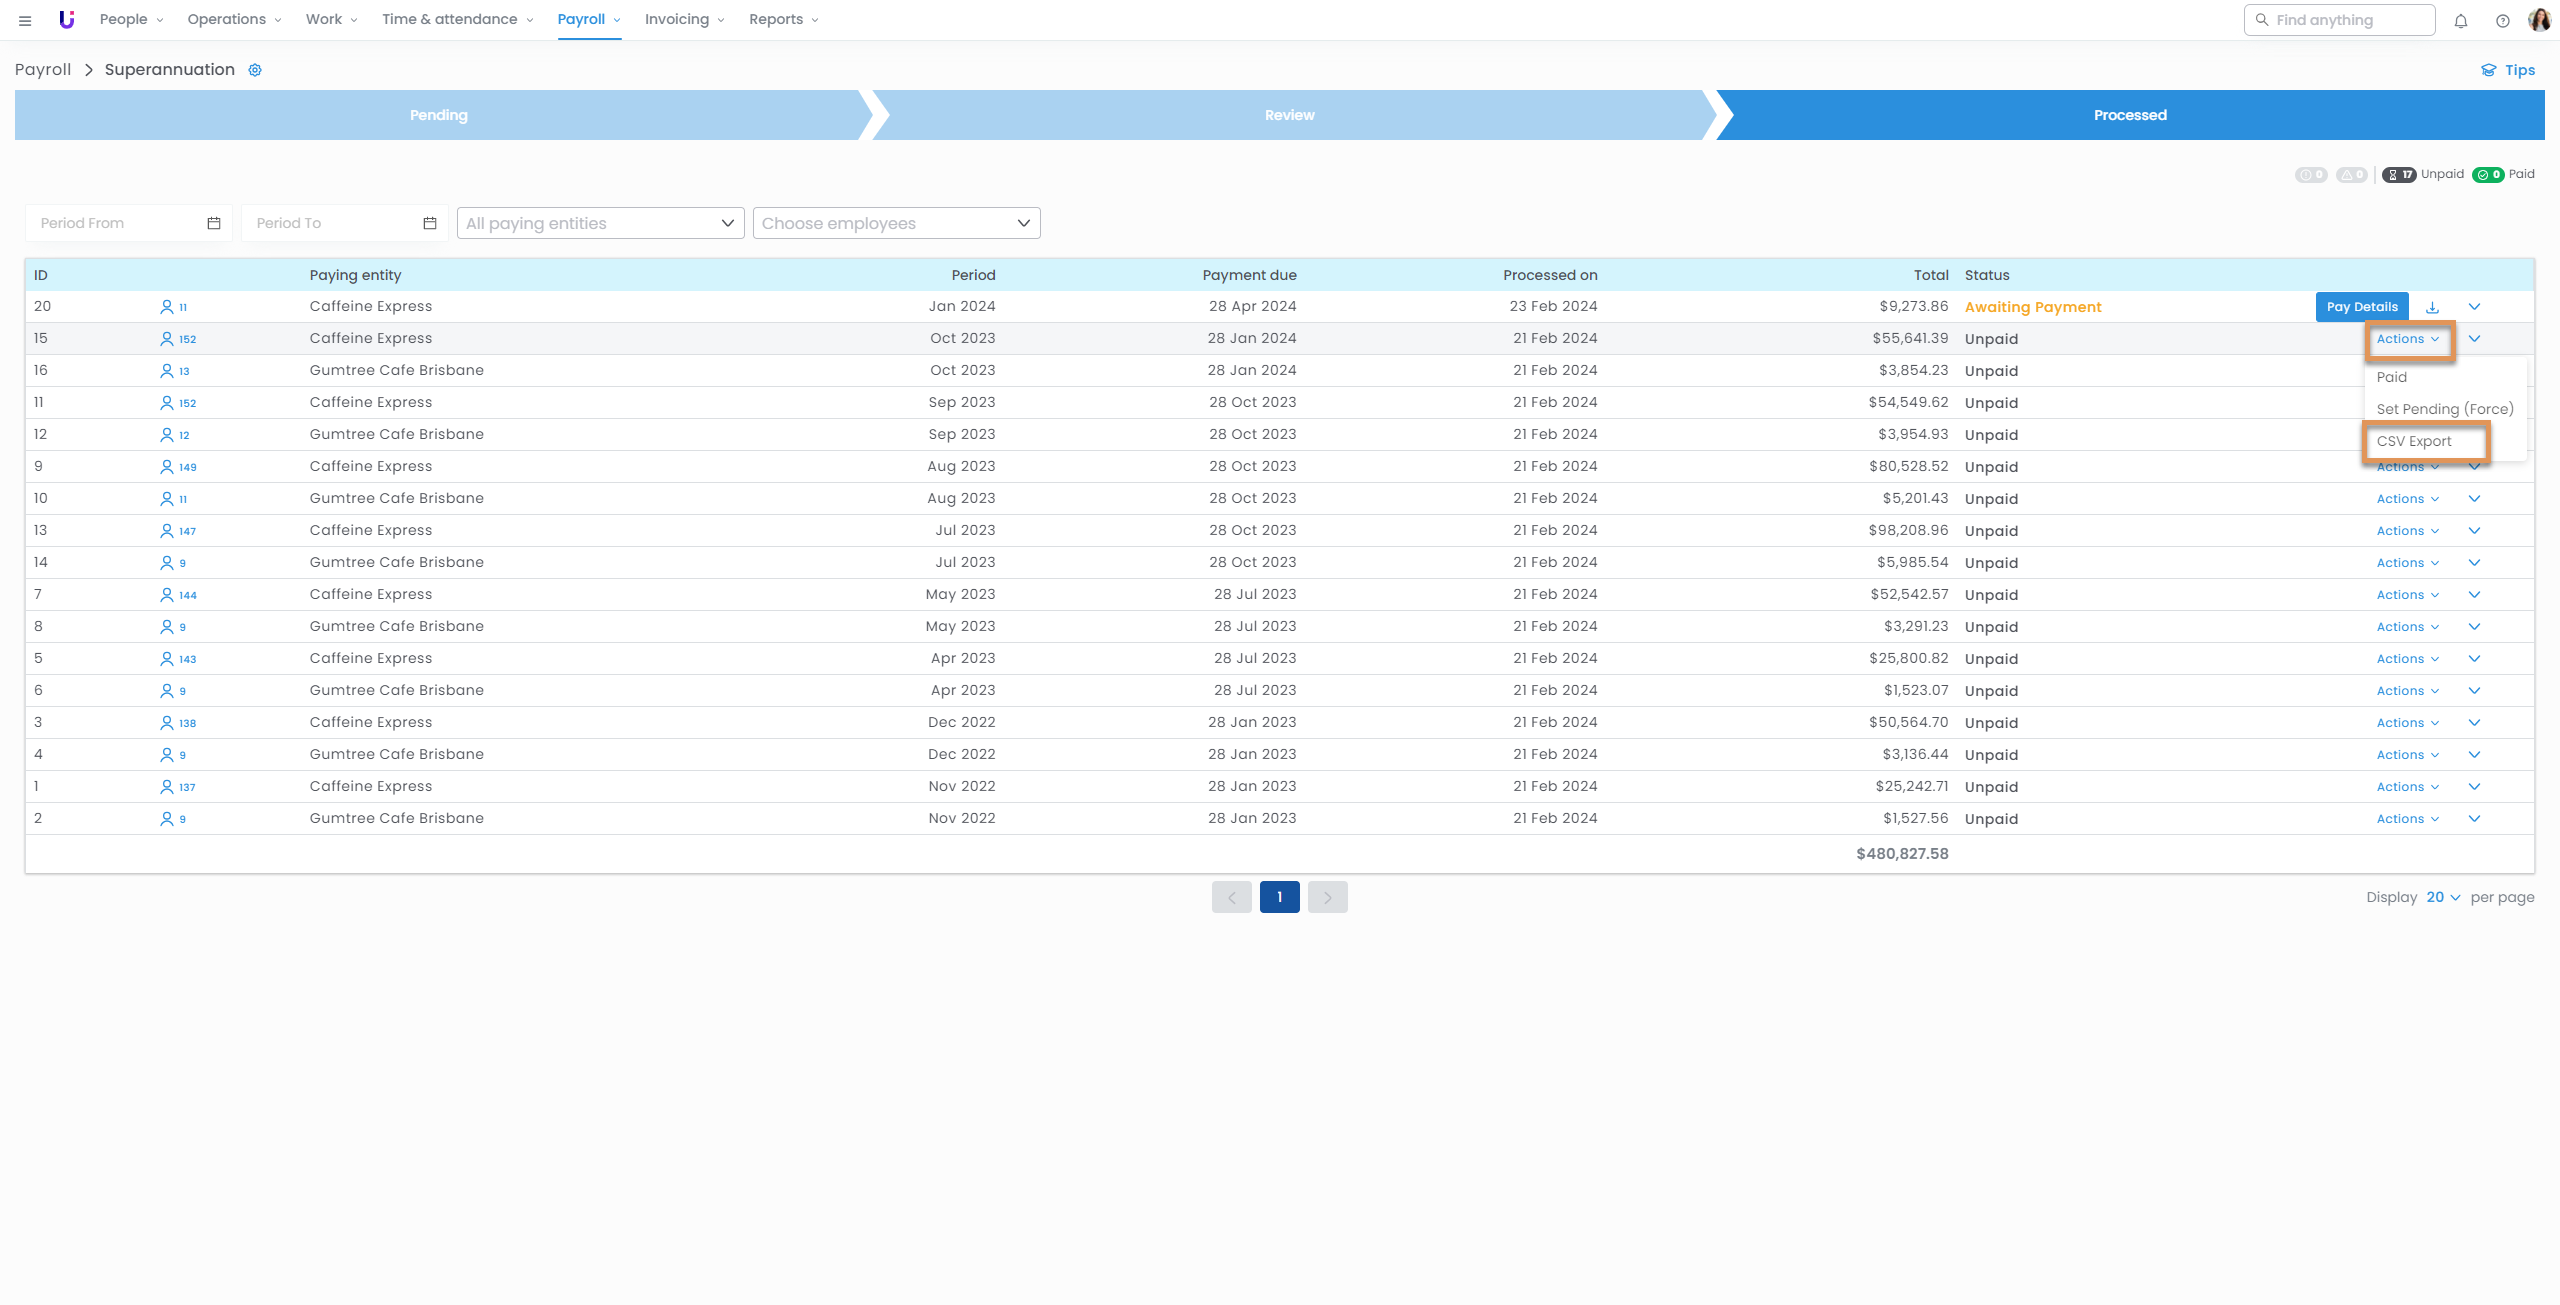Open the Choose employees dropdown
This screenshot has height=1305, width=2560.
[896, 223]
